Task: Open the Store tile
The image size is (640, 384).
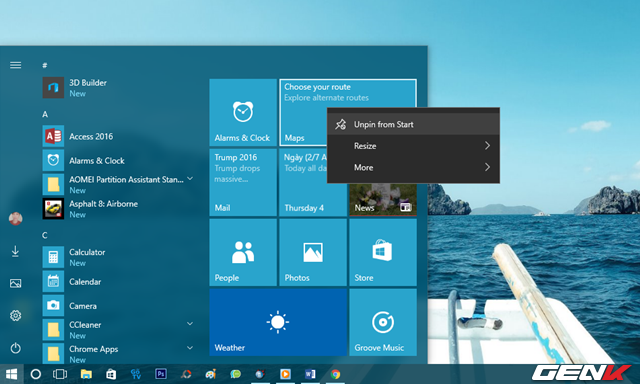Action: (x=383, y=252)
